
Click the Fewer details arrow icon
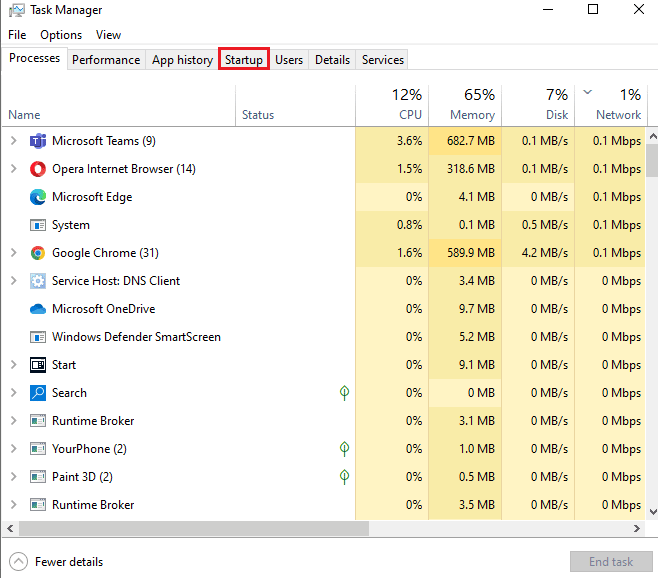(x=18, y=562)
